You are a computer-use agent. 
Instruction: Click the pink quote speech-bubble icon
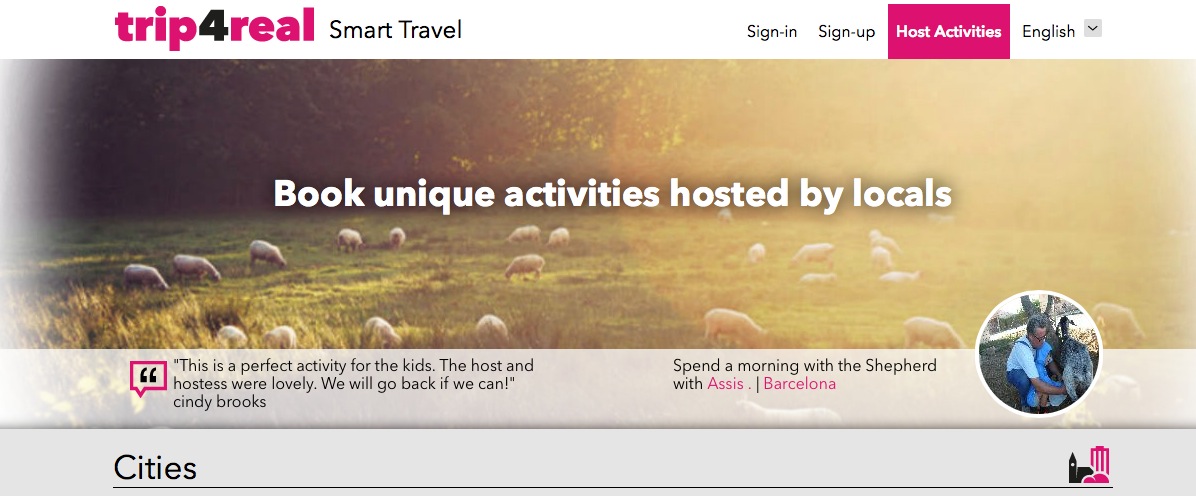coord(148,378)
